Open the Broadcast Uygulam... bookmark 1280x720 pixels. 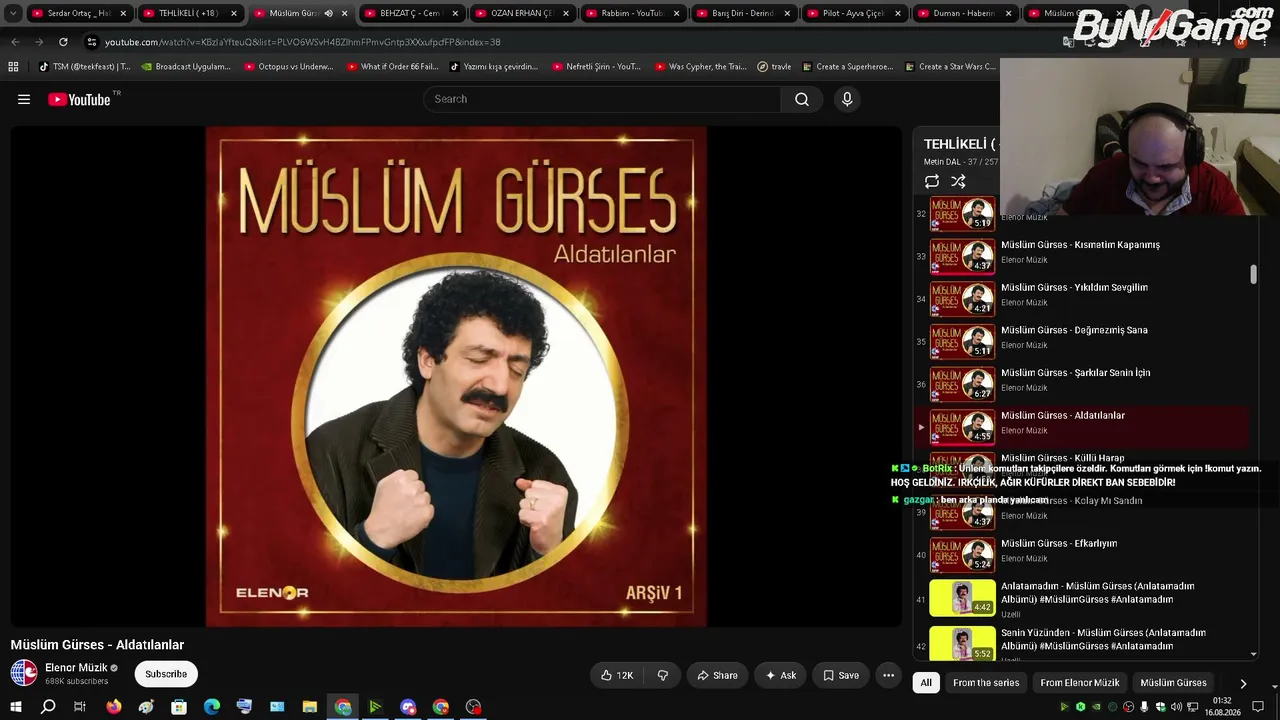coord(185,67)
